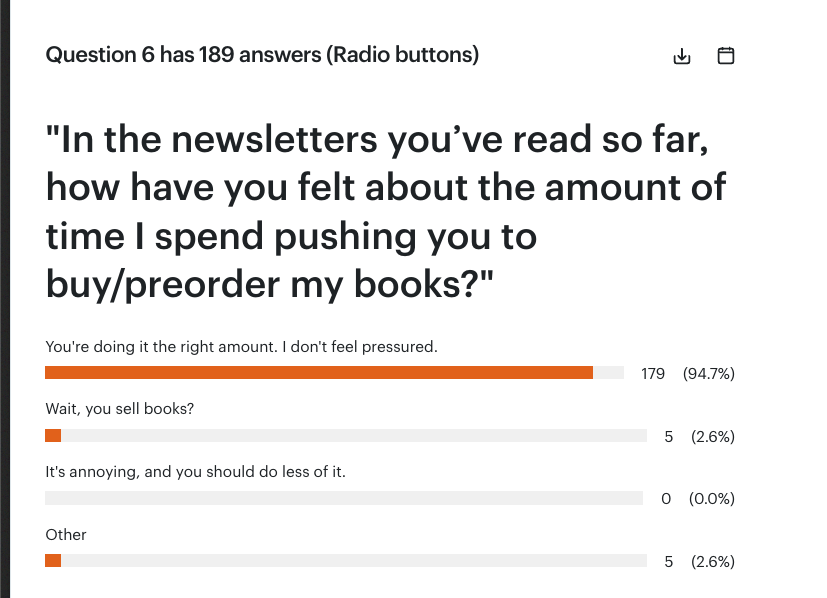827x598 pixels.
Task: Click the (0.0%) percentage value
Action: (711, 499)
